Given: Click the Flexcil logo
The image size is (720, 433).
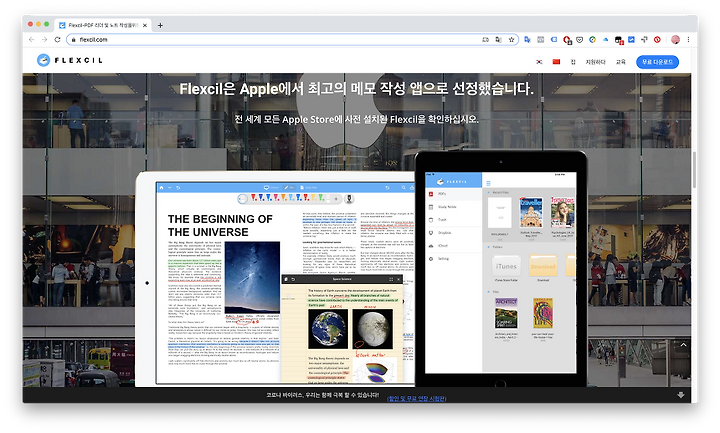Looking at the screenshot, I should 70,60.
